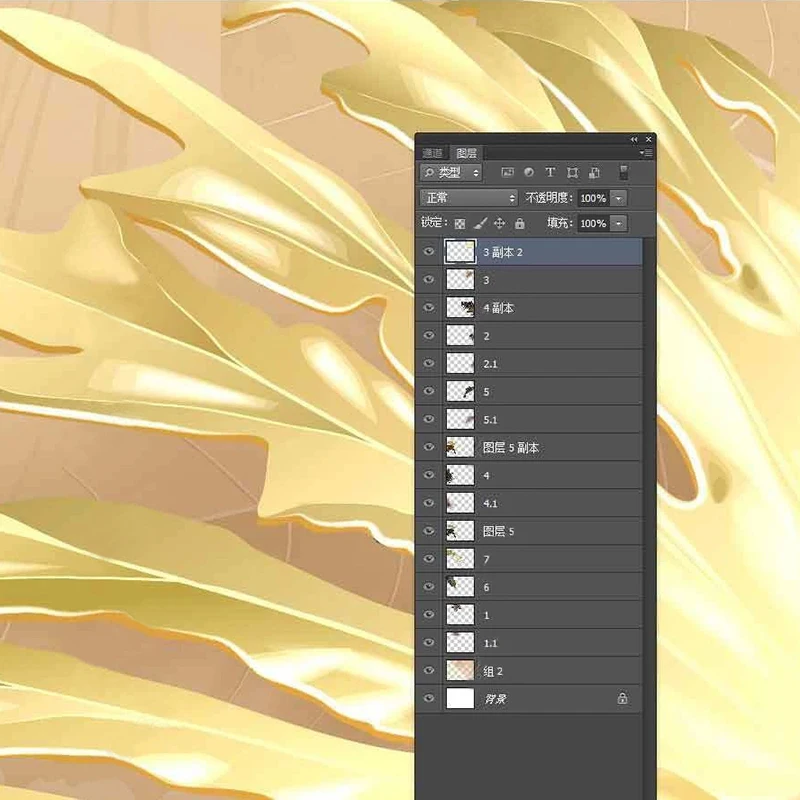Filter layers by smart object type
This screenshot has height=800, width=800.
[594, 172]
